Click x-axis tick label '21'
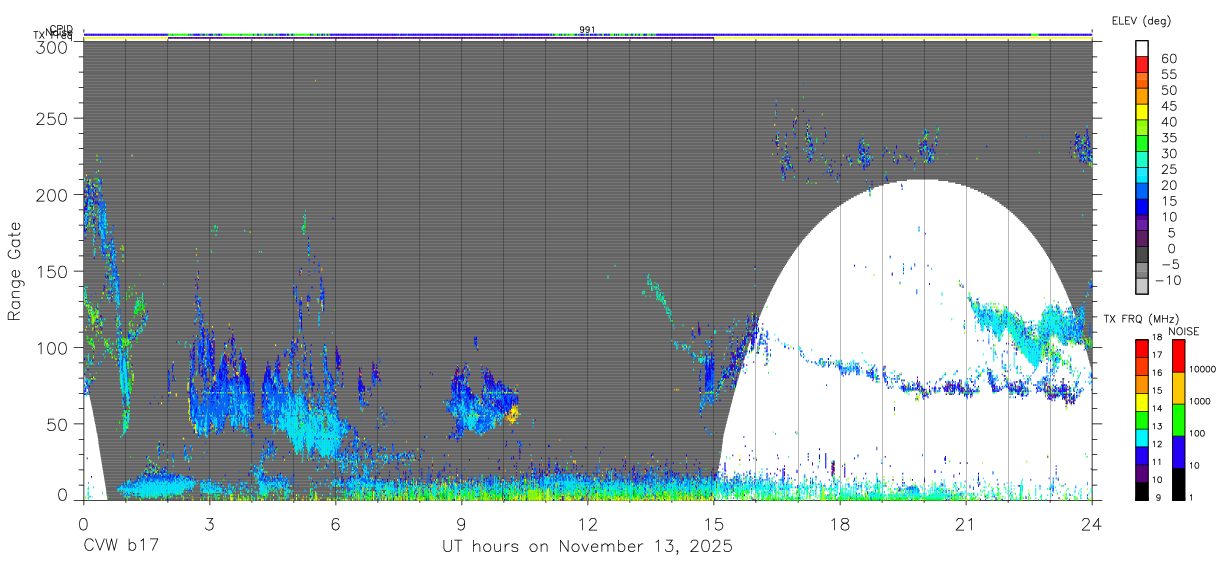1228x567 pixels. pyautogui.click(x=966, y=523)
